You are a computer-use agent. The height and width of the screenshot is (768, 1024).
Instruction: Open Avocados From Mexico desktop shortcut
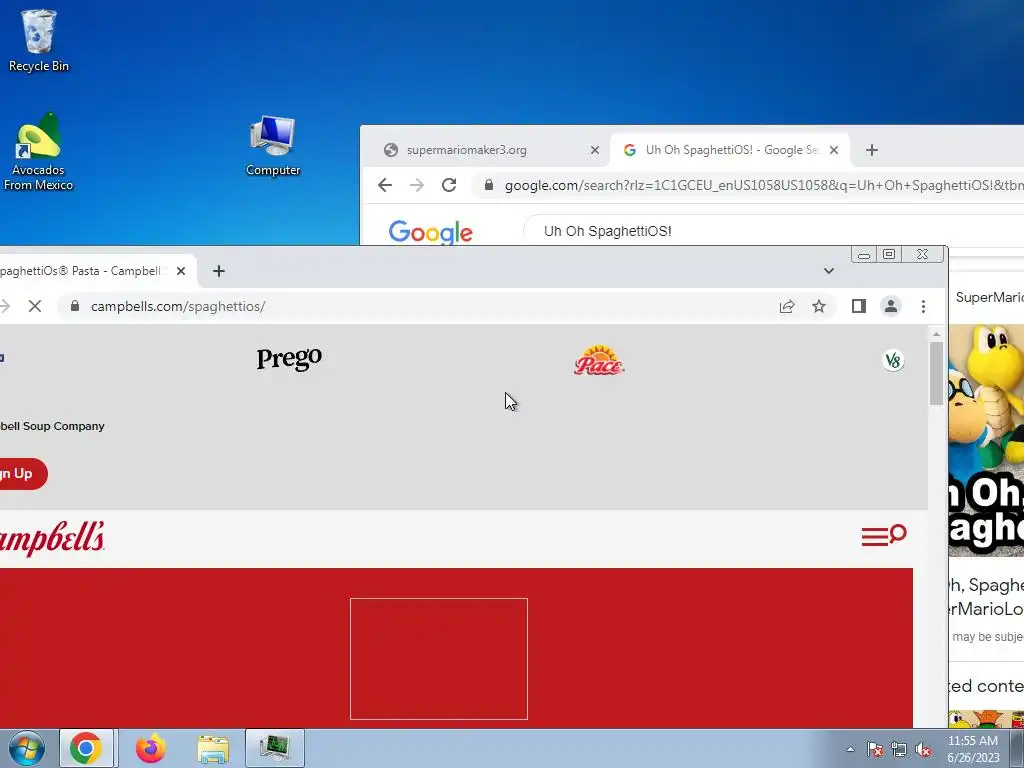pos(39,152)
